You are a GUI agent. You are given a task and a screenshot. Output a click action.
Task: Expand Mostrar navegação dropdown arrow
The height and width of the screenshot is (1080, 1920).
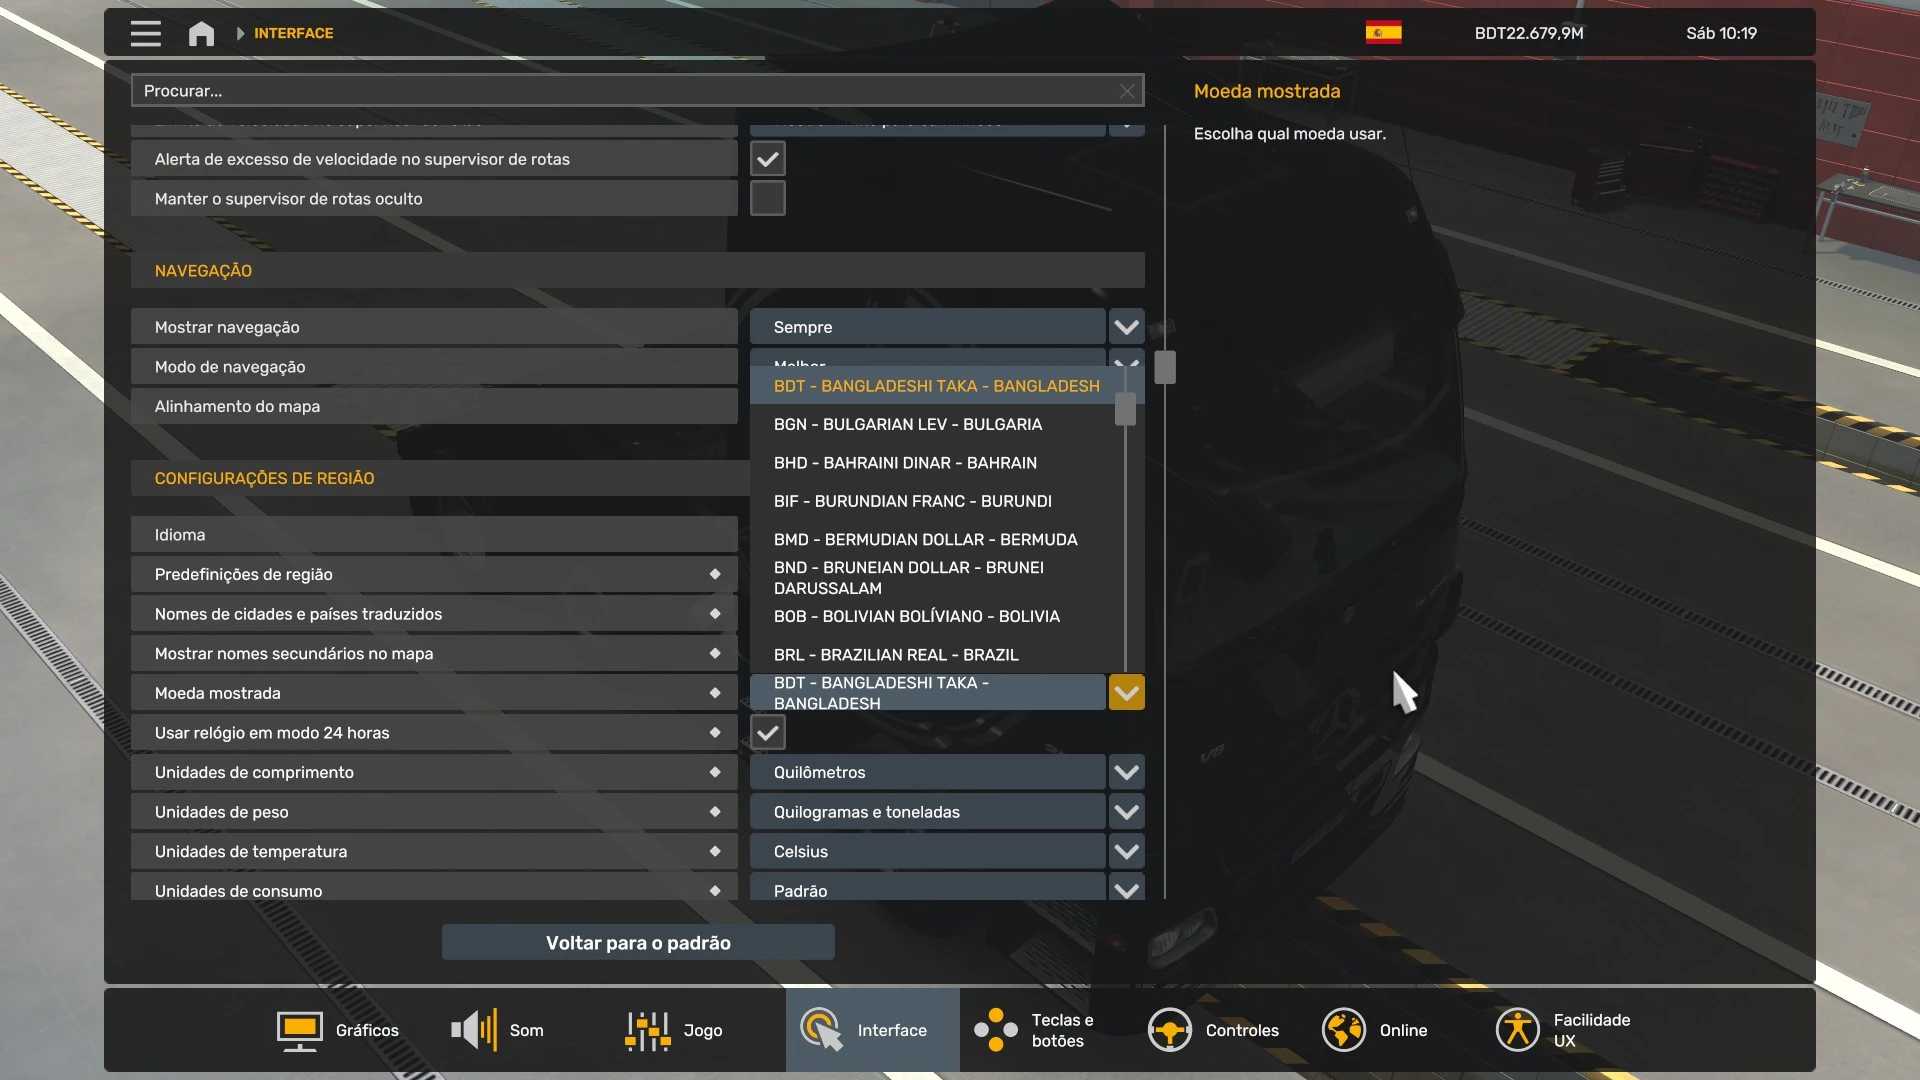1126,327
